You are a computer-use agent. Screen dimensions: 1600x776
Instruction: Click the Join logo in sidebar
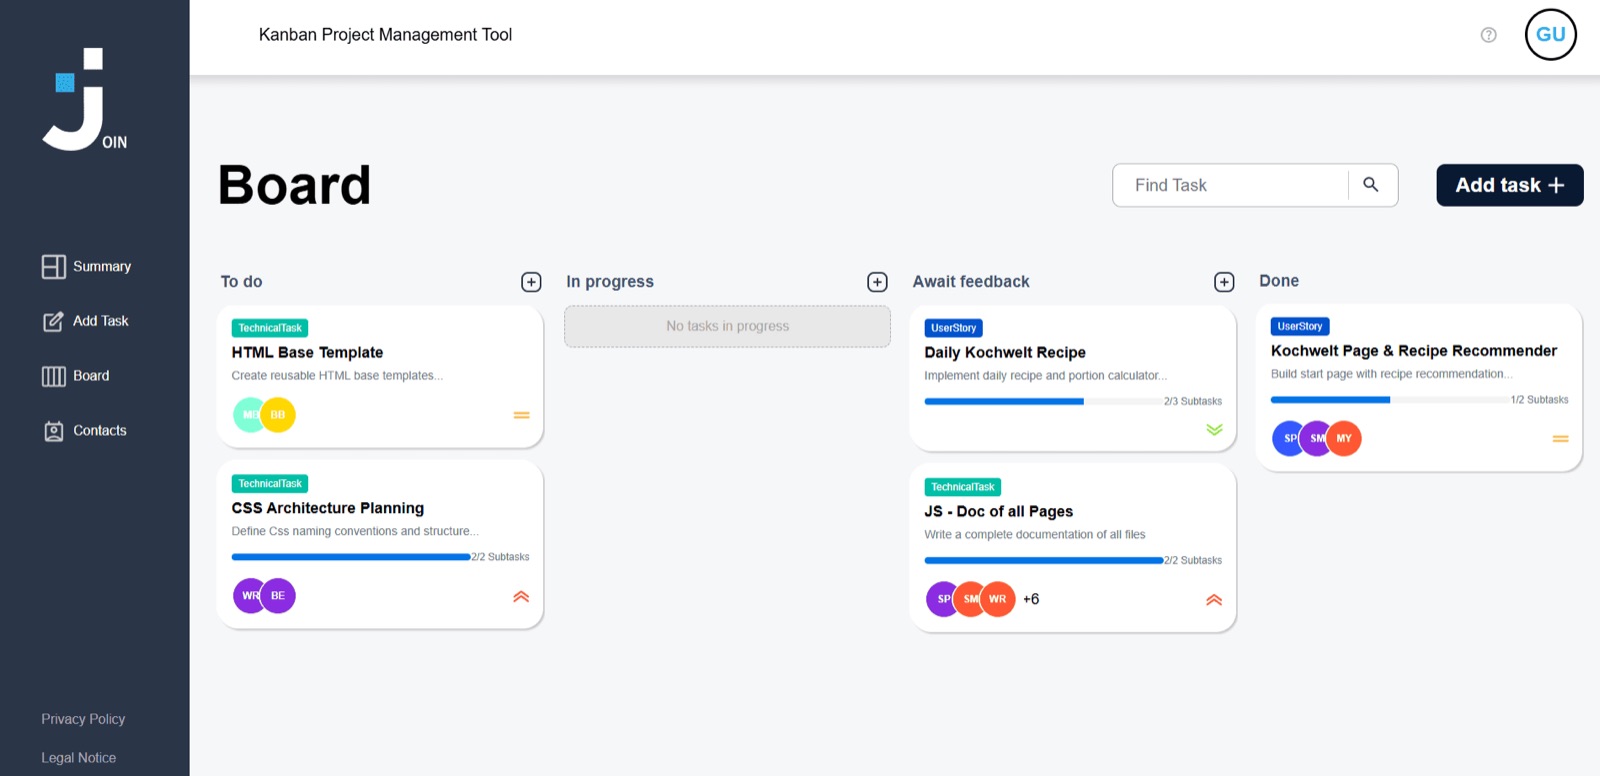click(85, 99)
